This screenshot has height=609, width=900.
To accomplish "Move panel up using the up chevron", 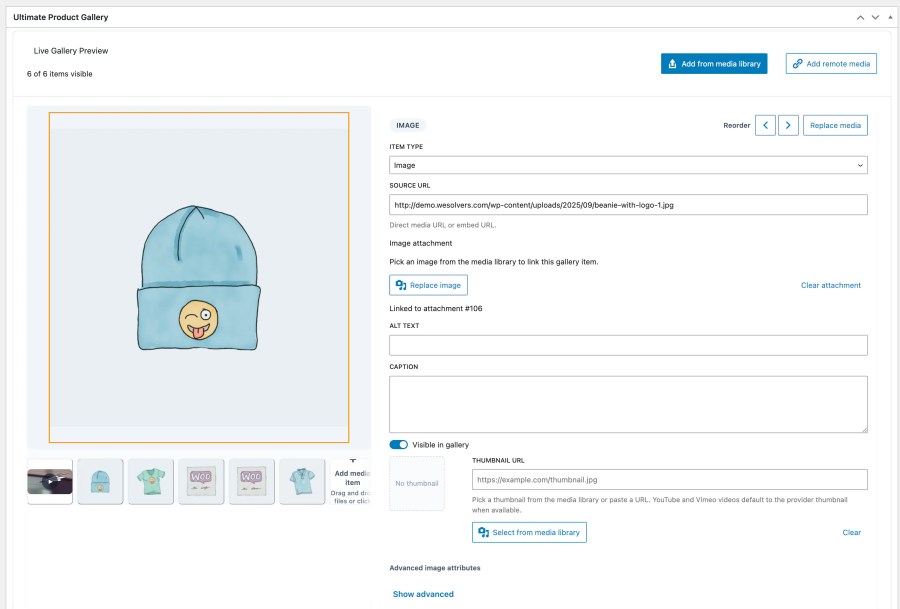I will tap(860, 17).
